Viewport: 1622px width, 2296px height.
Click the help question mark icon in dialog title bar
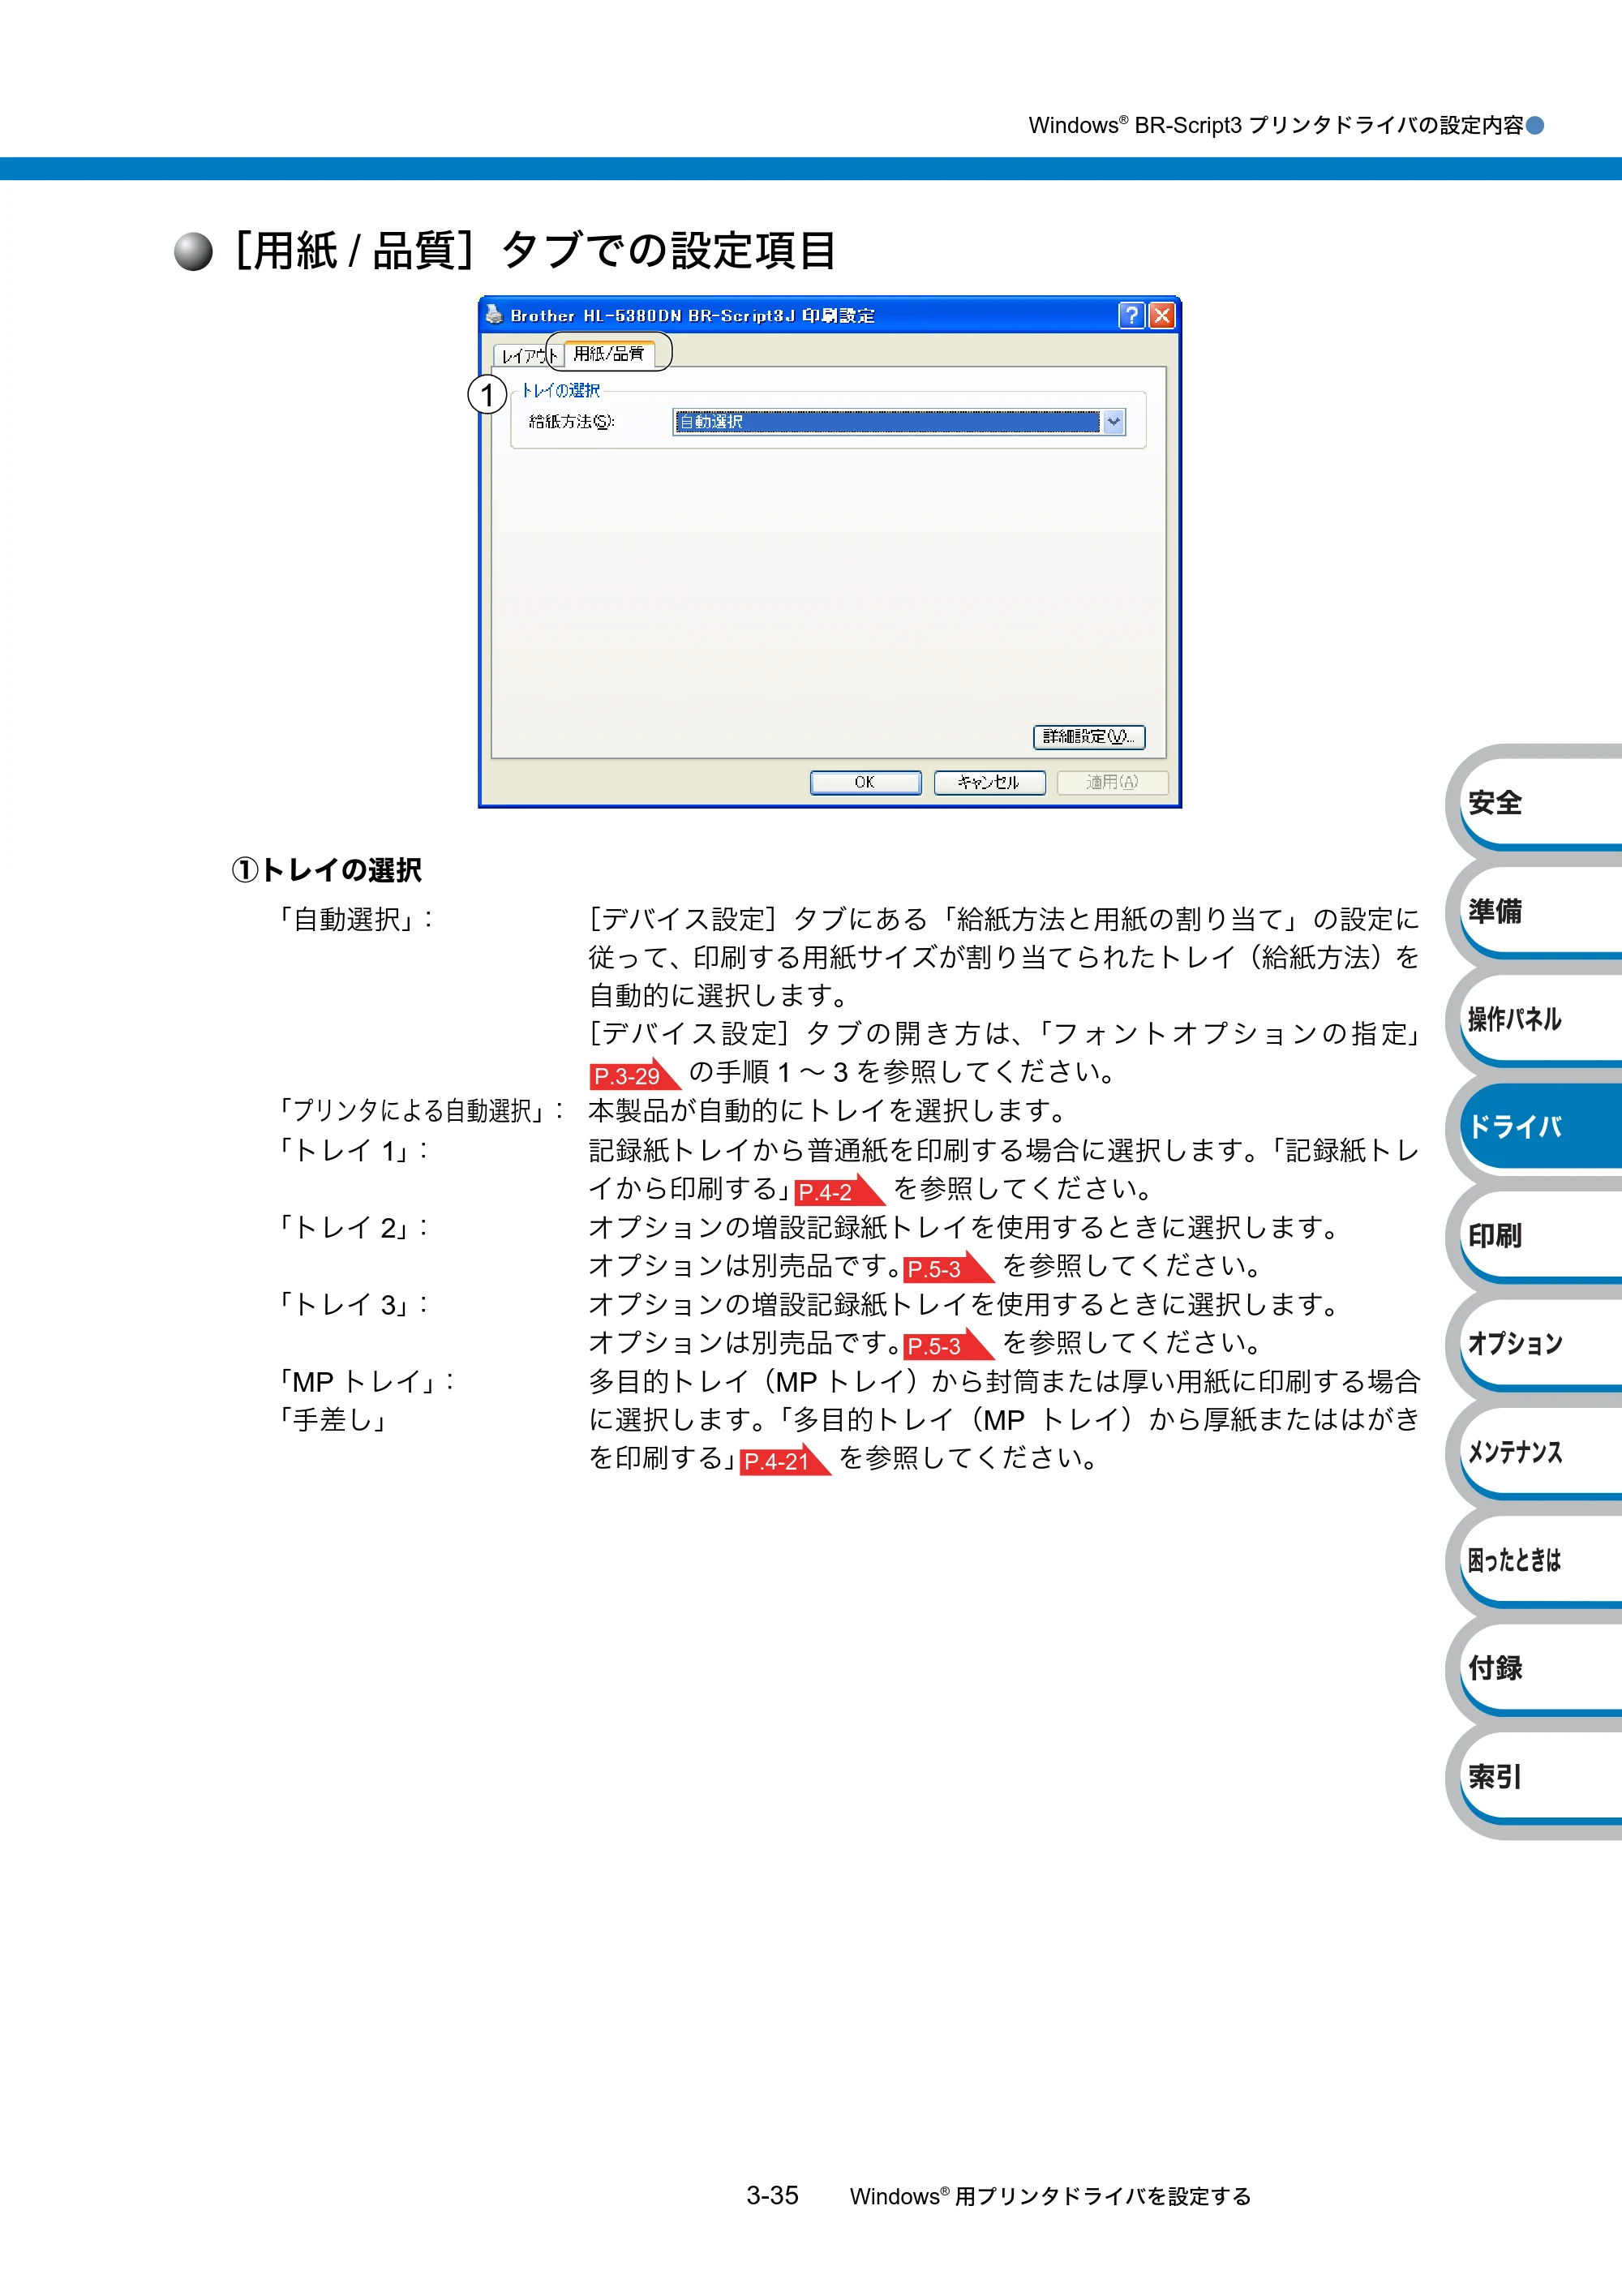click(x=1131, y=316)
